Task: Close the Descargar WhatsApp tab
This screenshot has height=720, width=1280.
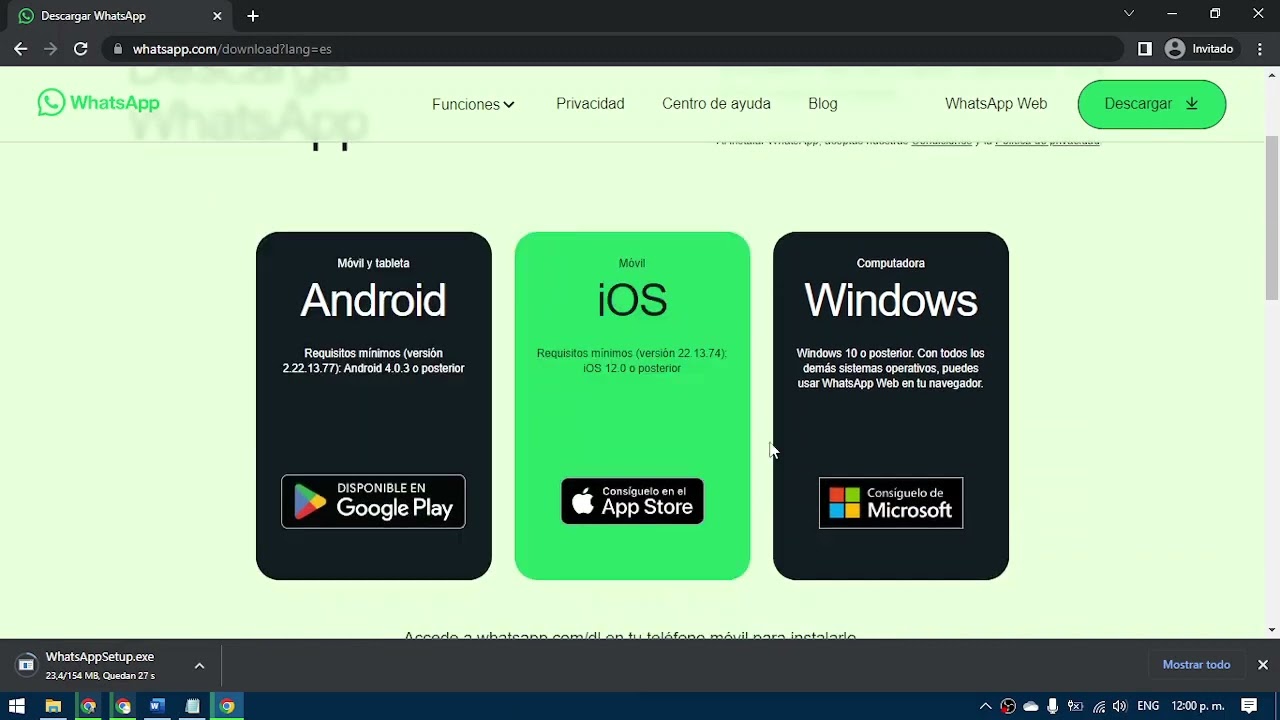Action: click(x=217, y=16)
